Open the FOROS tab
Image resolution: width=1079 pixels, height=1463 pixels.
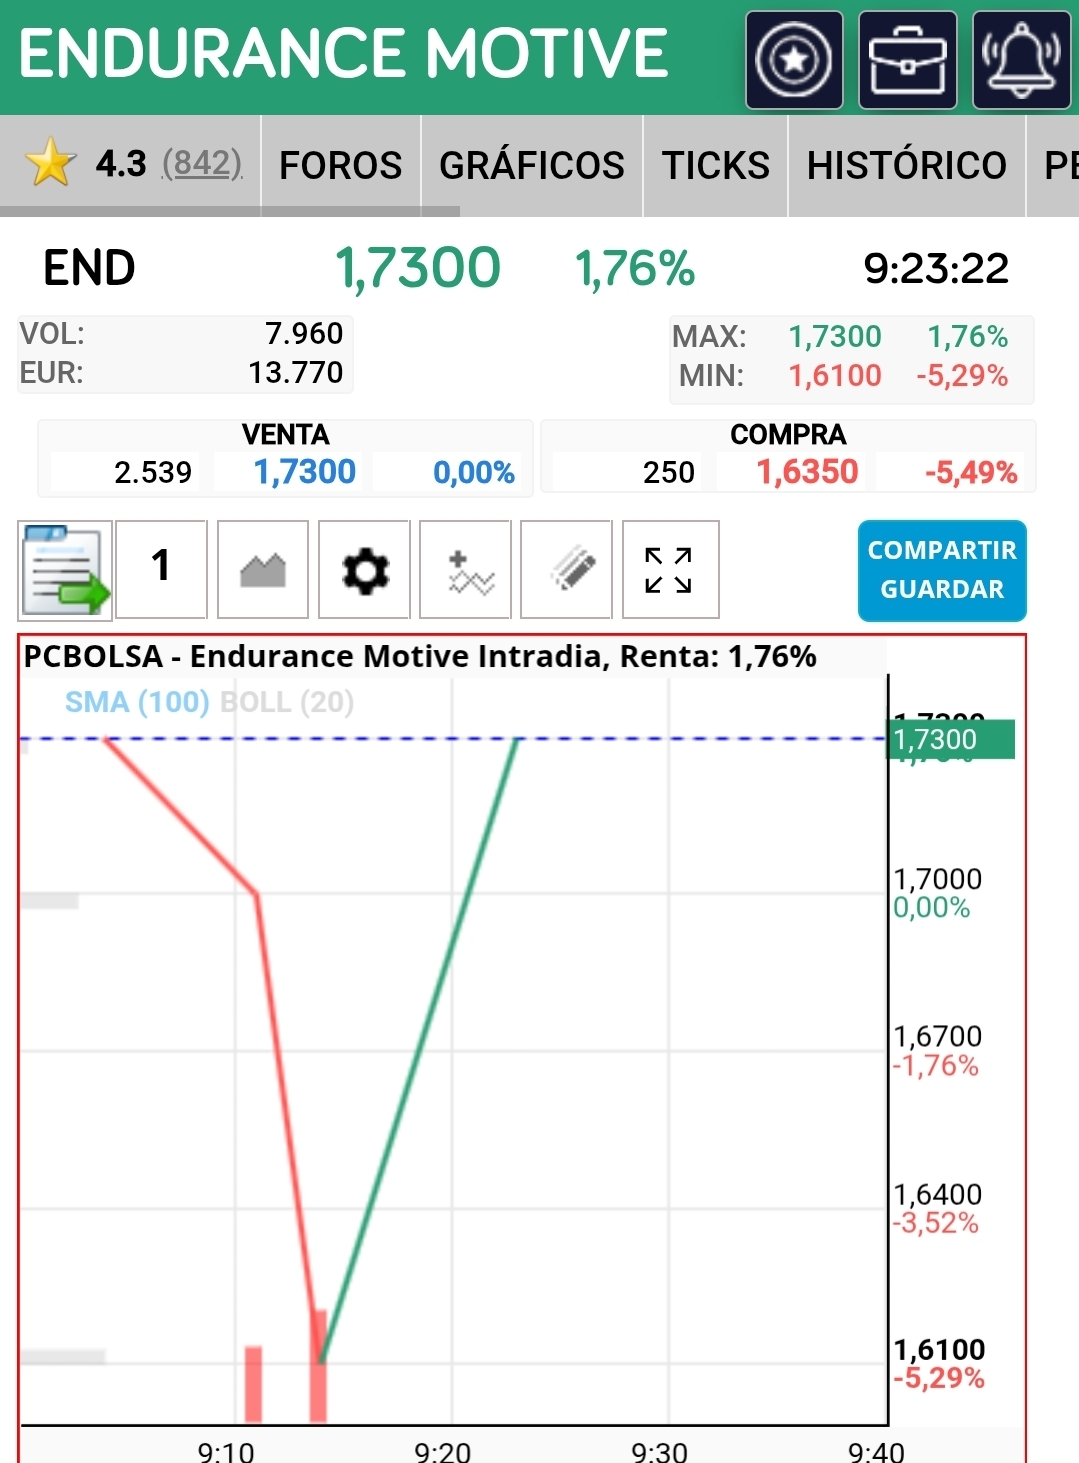pyautogui.click(x=341, y=165)
